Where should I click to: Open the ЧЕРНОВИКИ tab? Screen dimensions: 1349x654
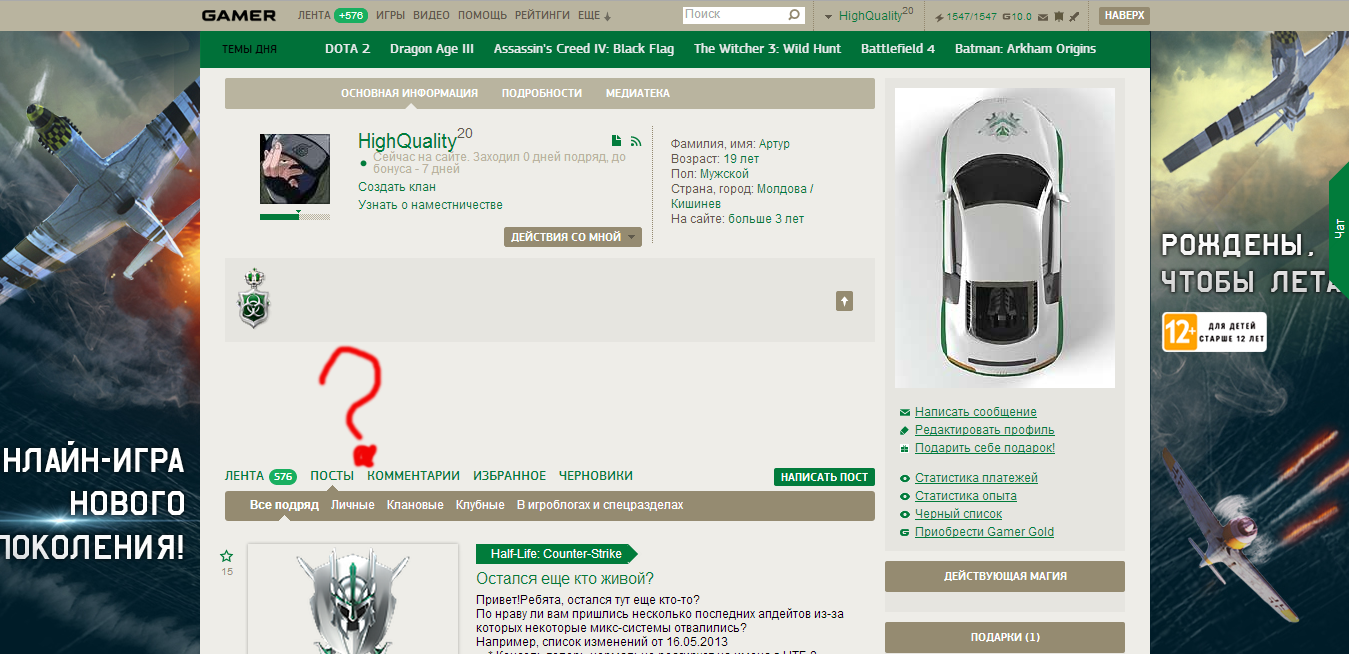596,476
